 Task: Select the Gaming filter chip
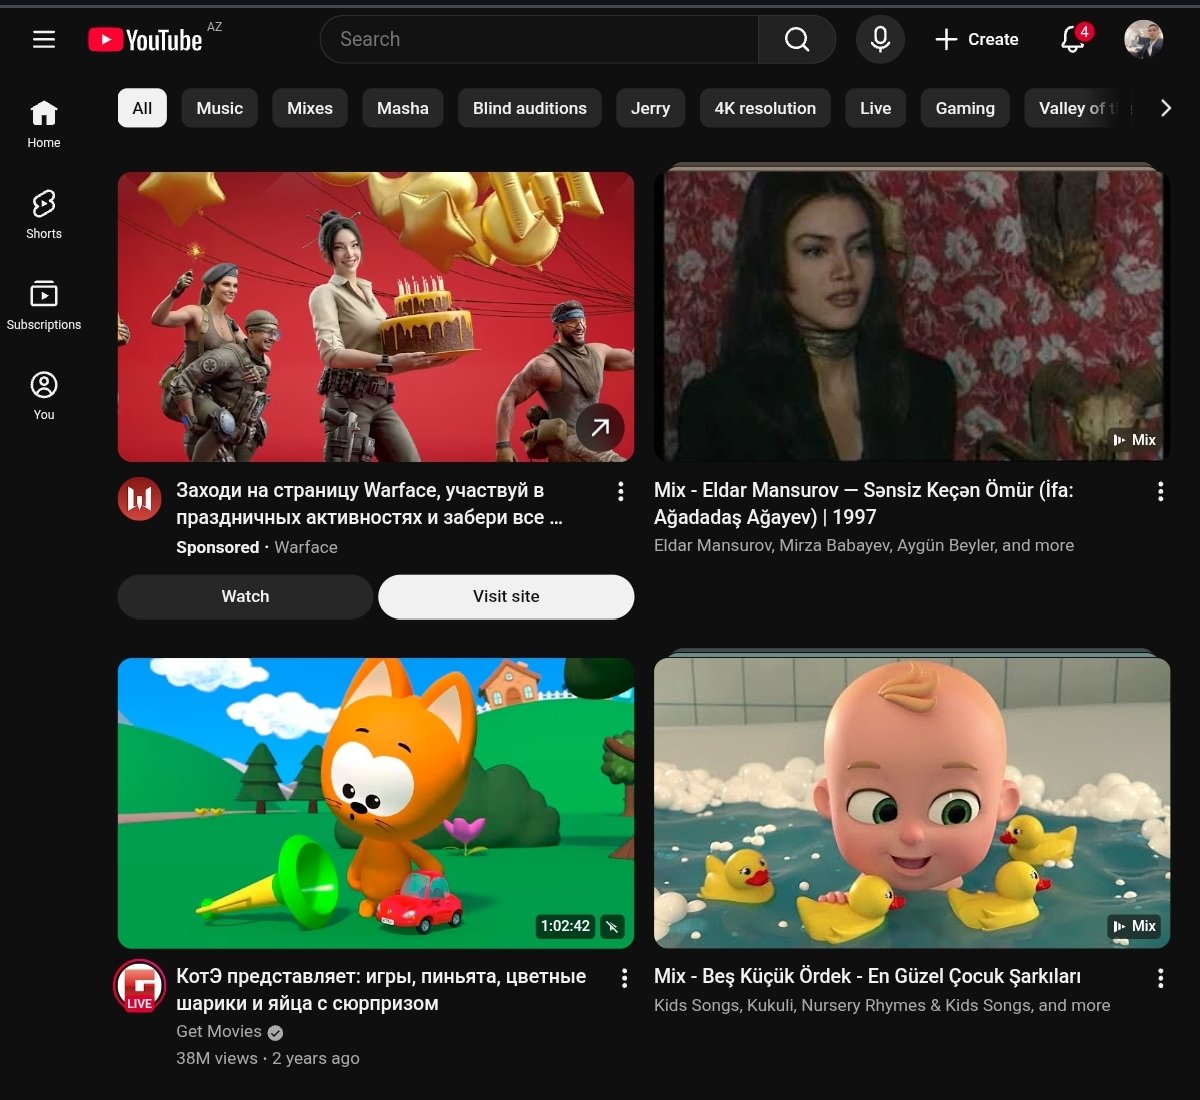point(965,108)
